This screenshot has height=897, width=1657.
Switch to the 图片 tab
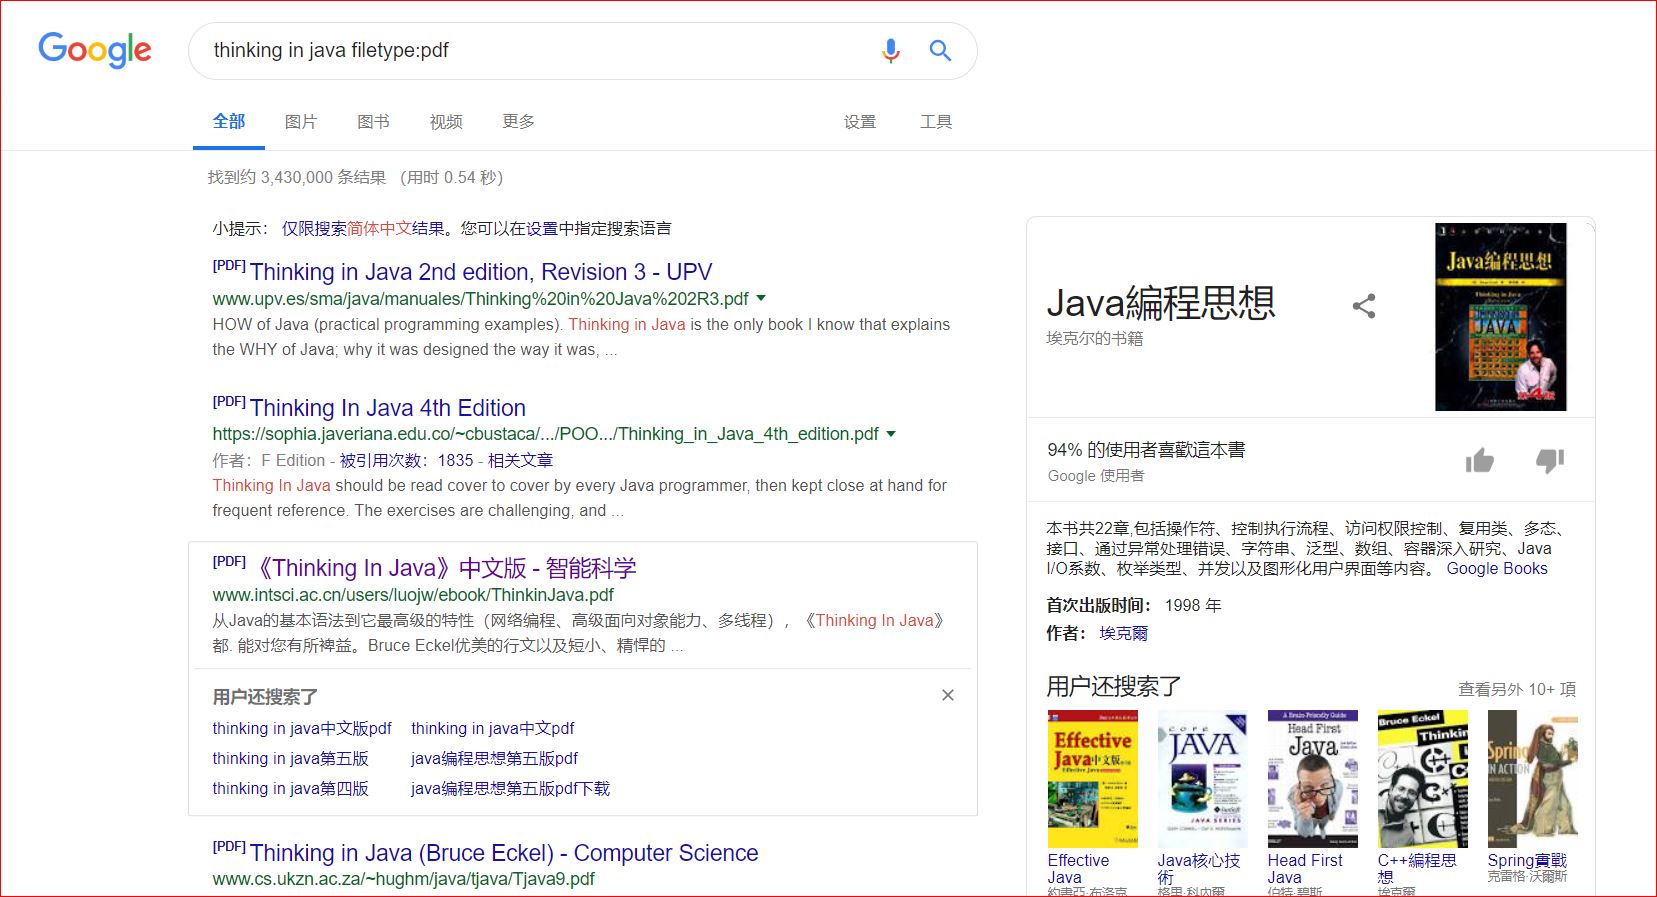[x=301, y=122]
